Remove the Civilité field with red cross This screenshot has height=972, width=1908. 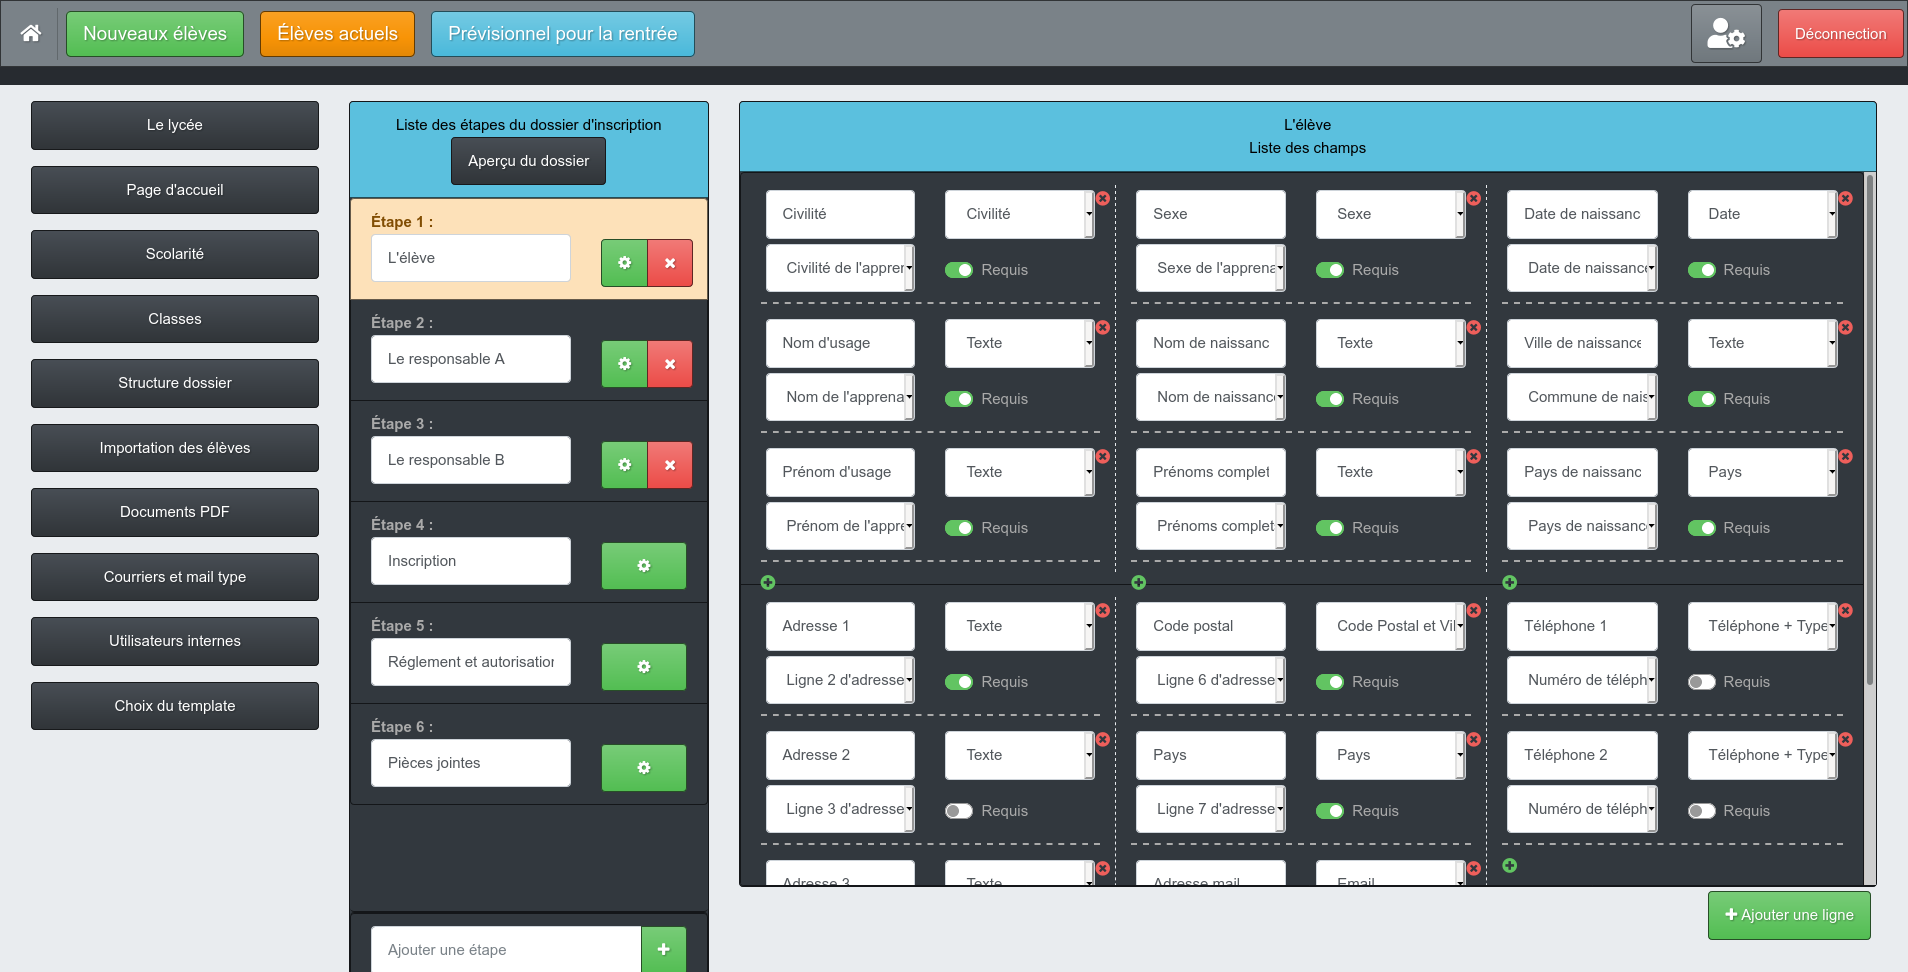point(1103,198)
